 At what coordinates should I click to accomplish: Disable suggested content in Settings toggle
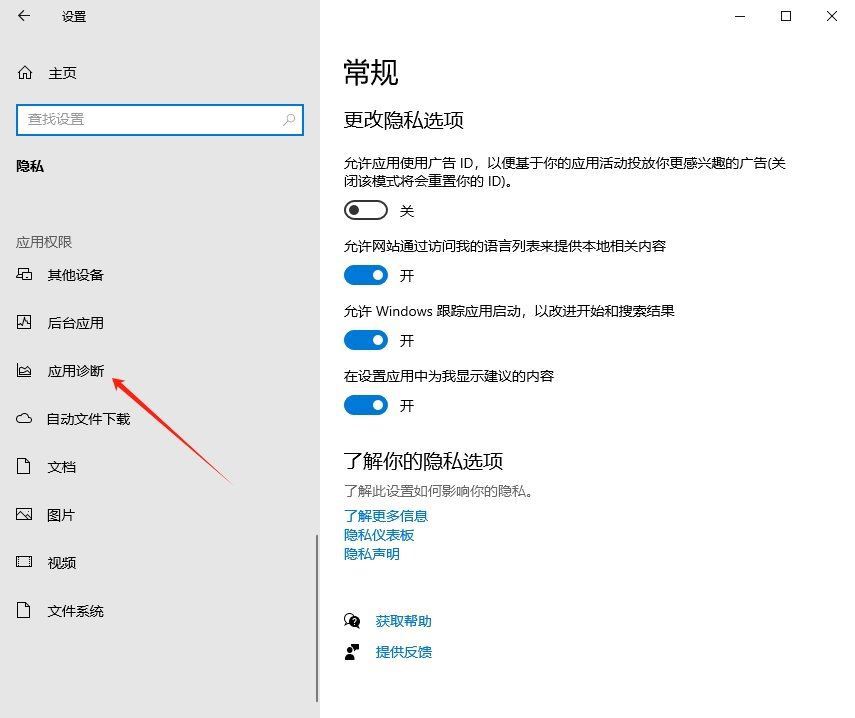point(365,405)
